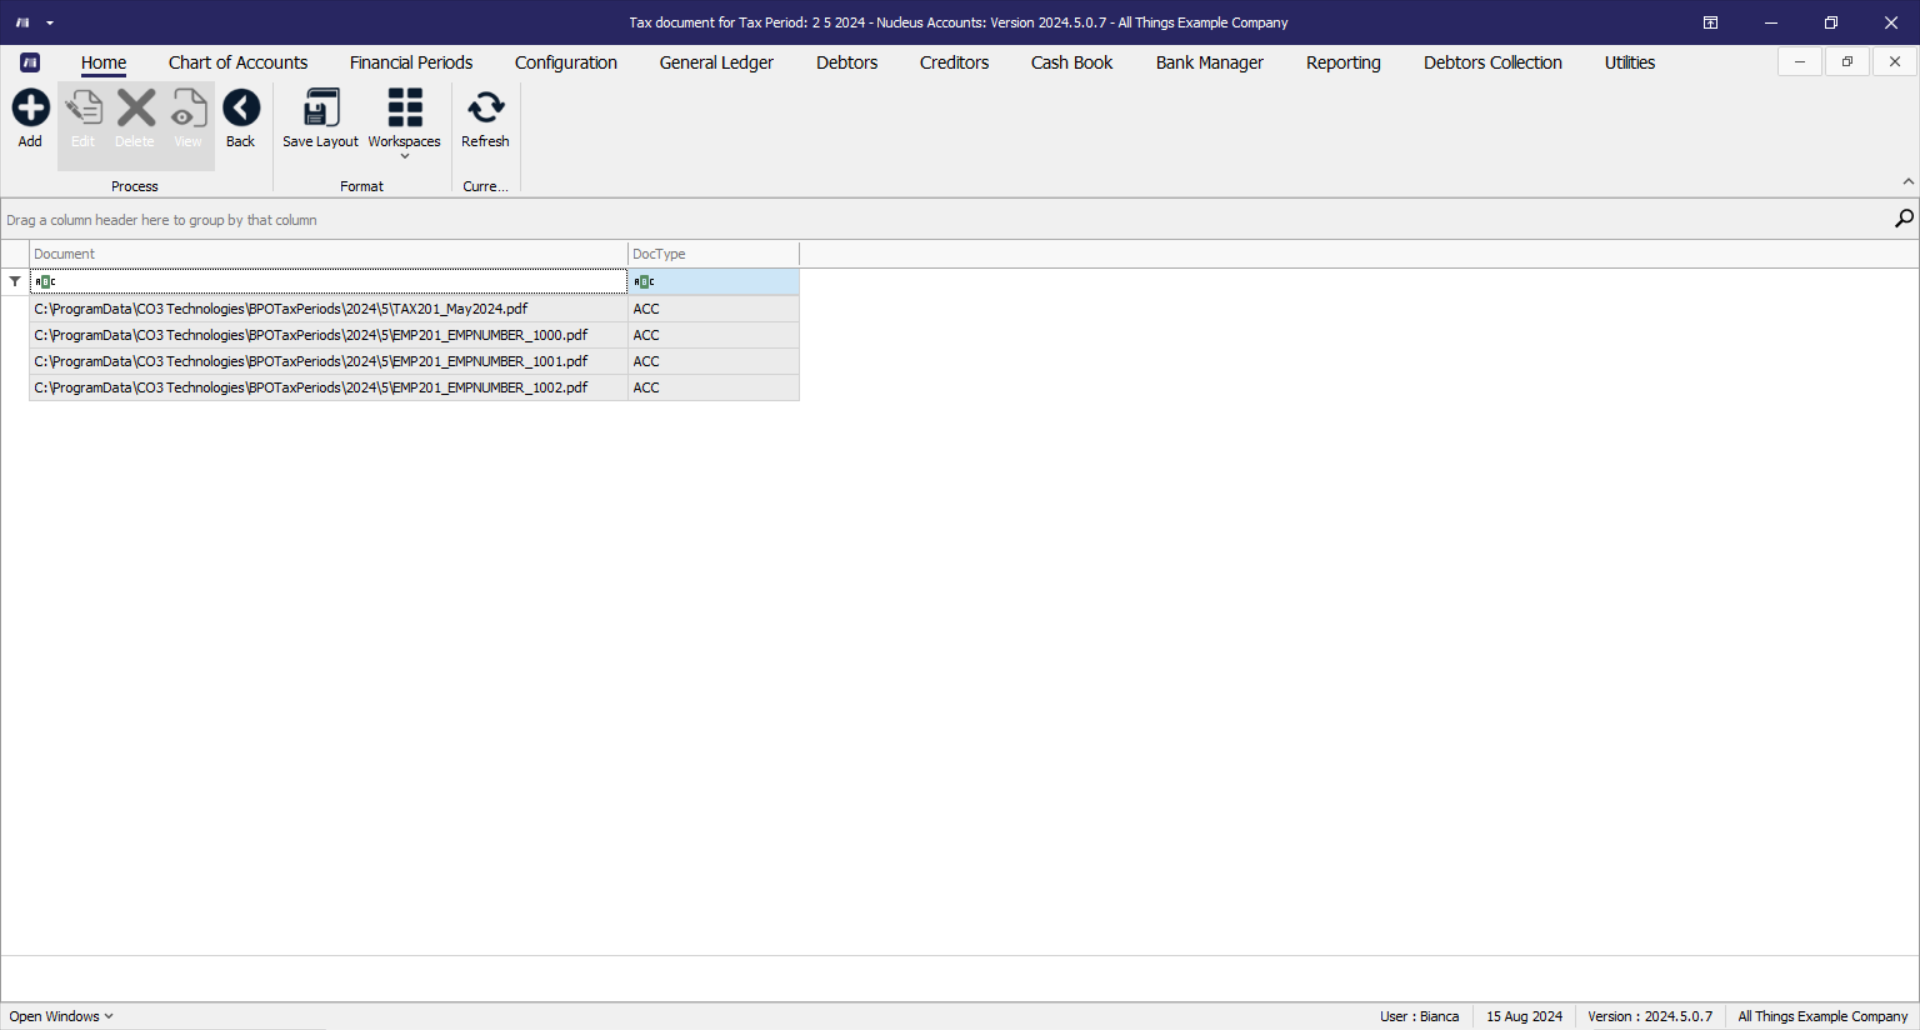This screenshot has height=1030, width=1920.
Task: Close the inner document window
Action: point(1895,62)
